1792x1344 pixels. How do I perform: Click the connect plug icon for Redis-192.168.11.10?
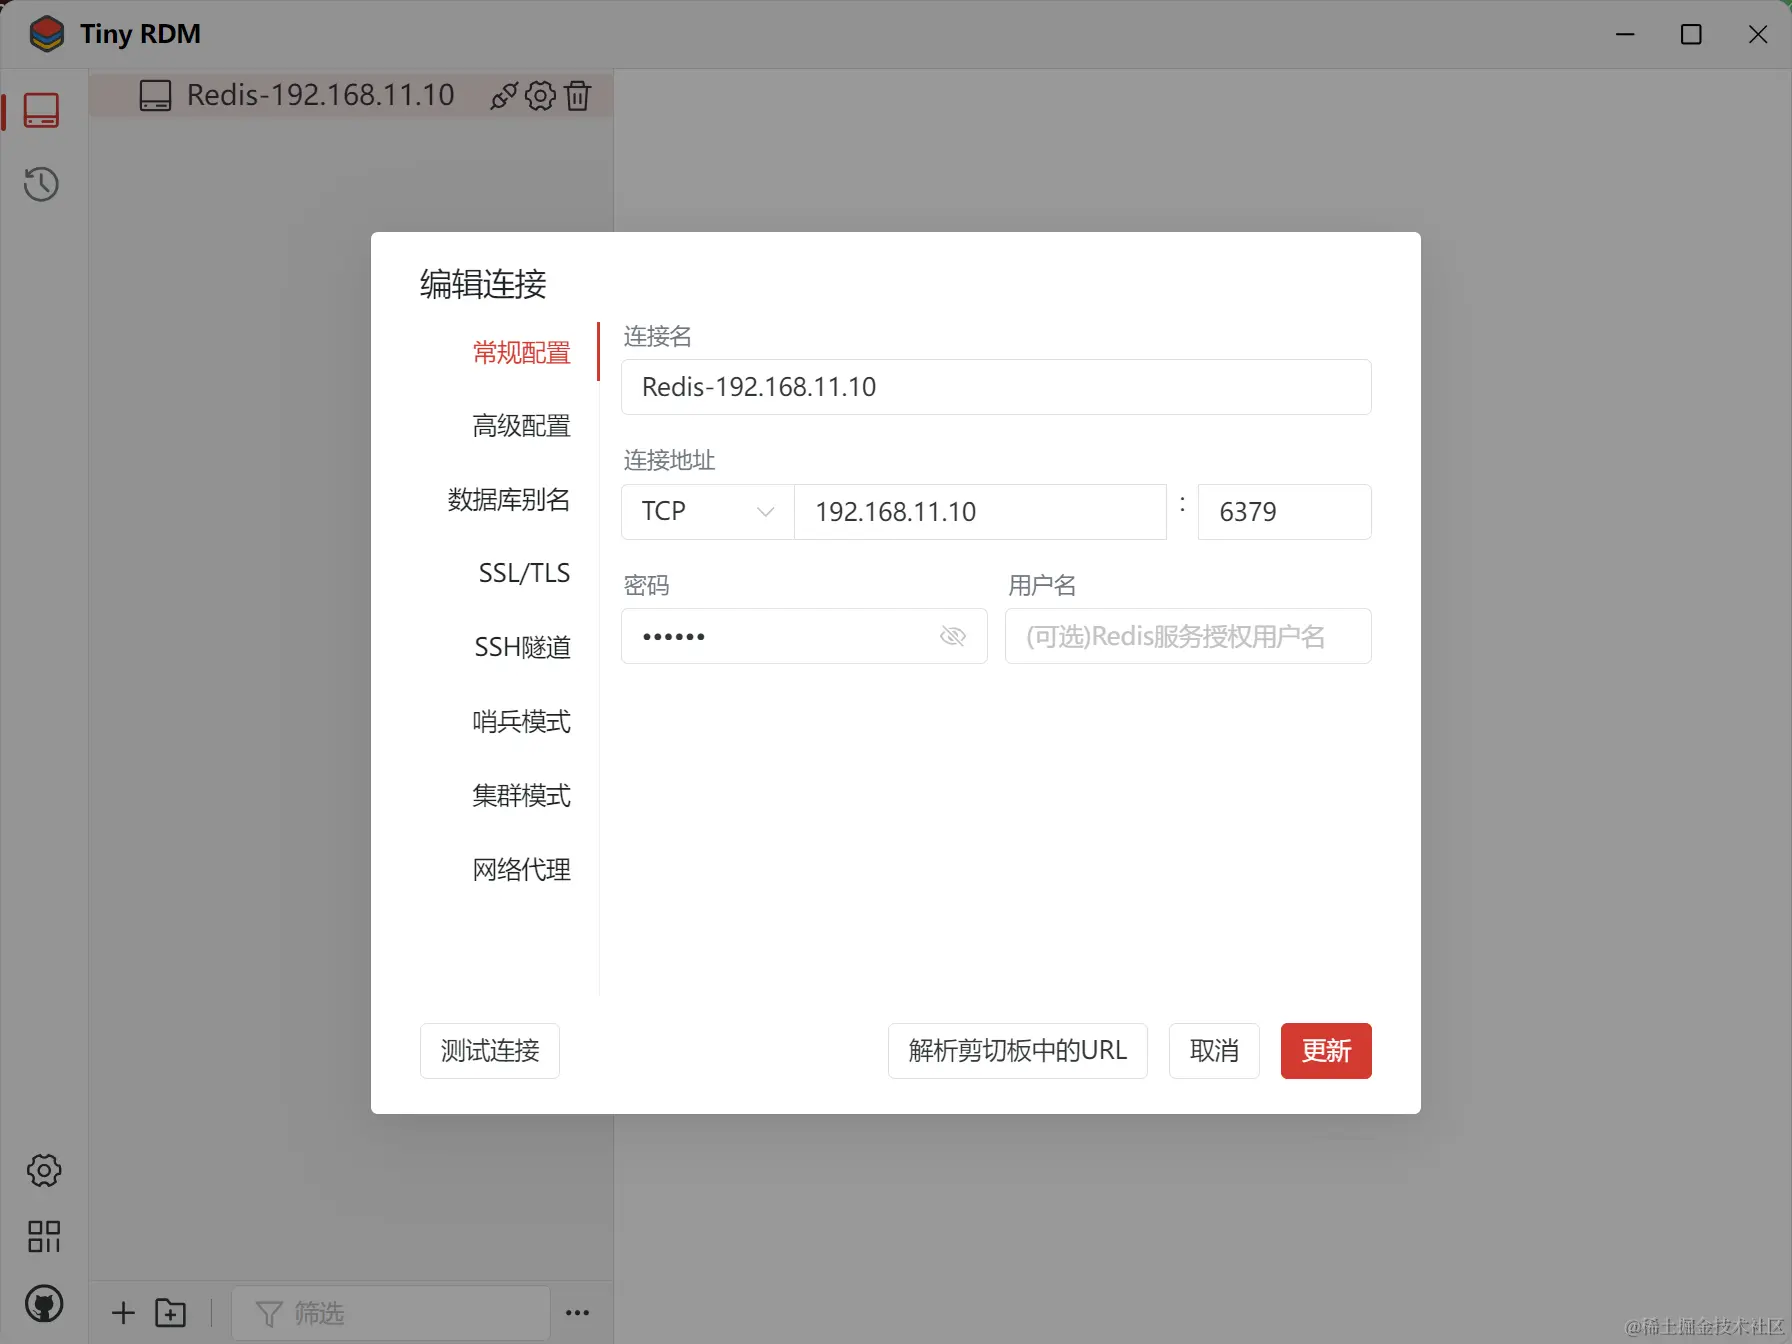tap(503, 96)
